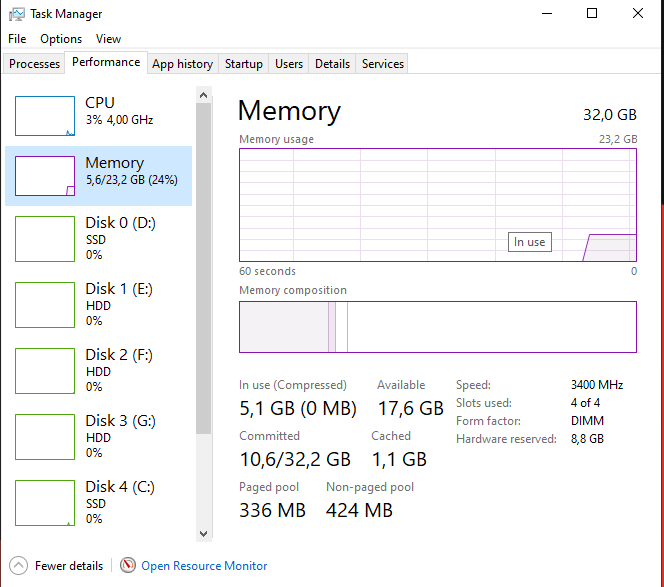Select the Disk 1 (E:) HDD graph
Viewport: 664px width, 587px height.
(x=45, y=305)
